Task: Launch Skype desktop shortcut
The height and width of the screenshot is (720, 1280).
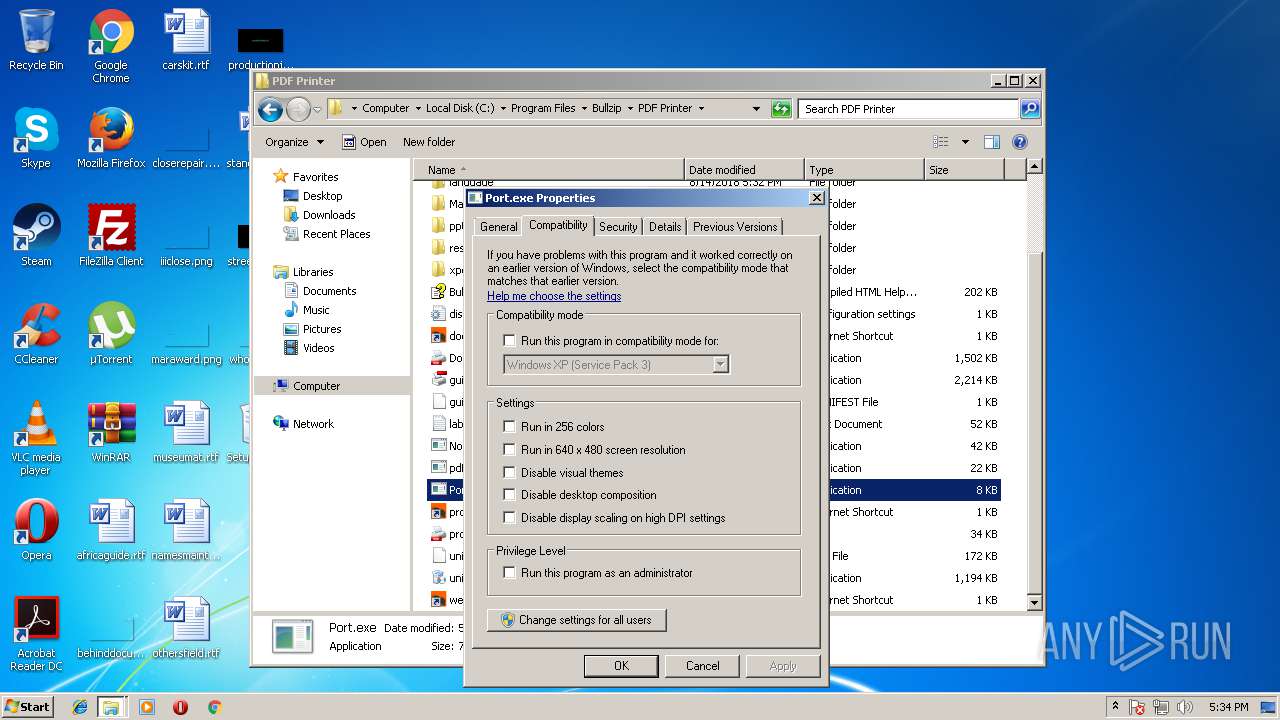Action: click(36, 138)
